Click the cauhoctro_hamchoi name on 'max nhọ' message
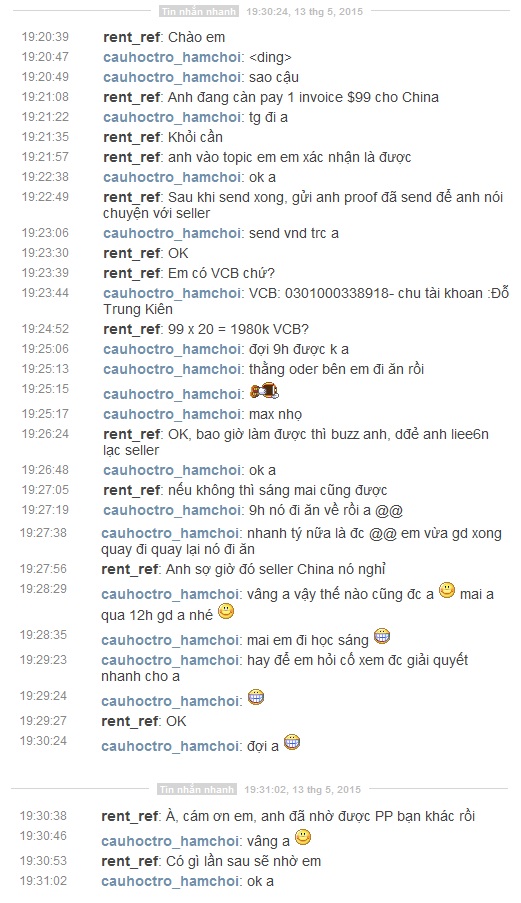Image resolution: width=521 pixels, height=903 pixels. (172, 415)
